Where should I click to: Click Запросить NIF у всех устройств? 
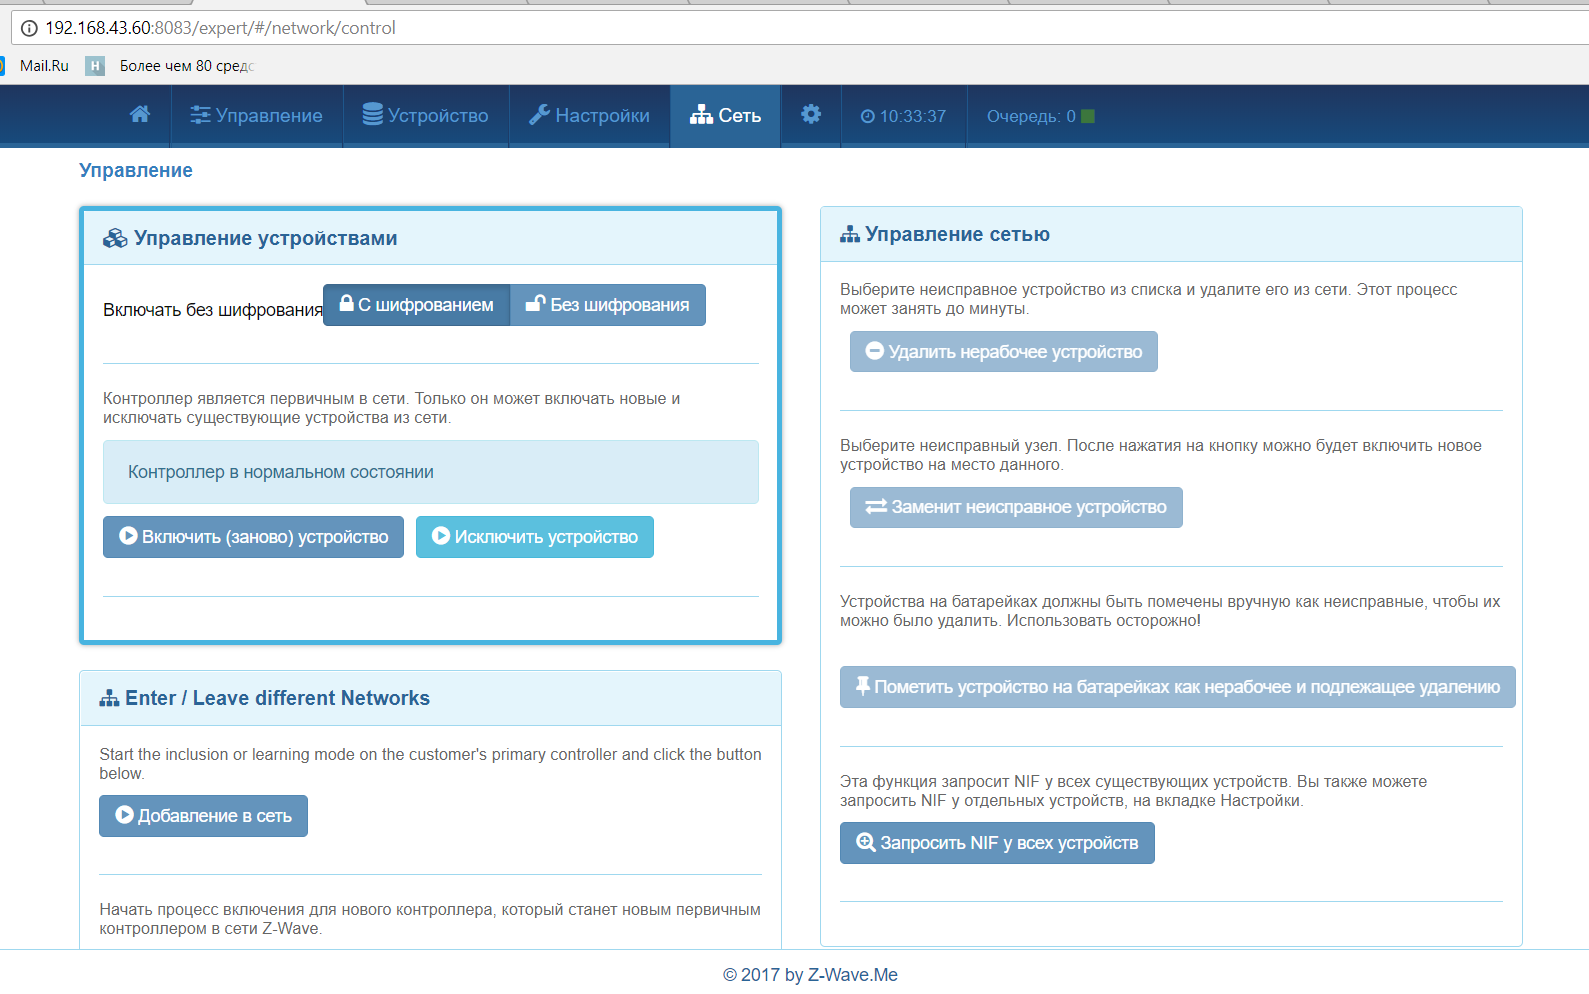coord(997,843)
